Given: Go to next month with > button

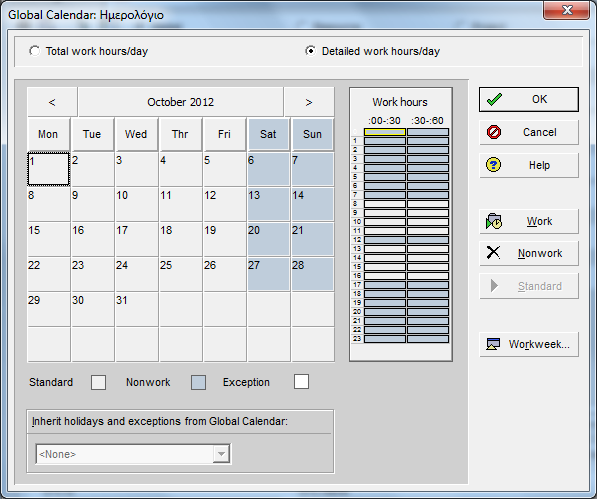Looking at the screenshot, I should 309,102.
